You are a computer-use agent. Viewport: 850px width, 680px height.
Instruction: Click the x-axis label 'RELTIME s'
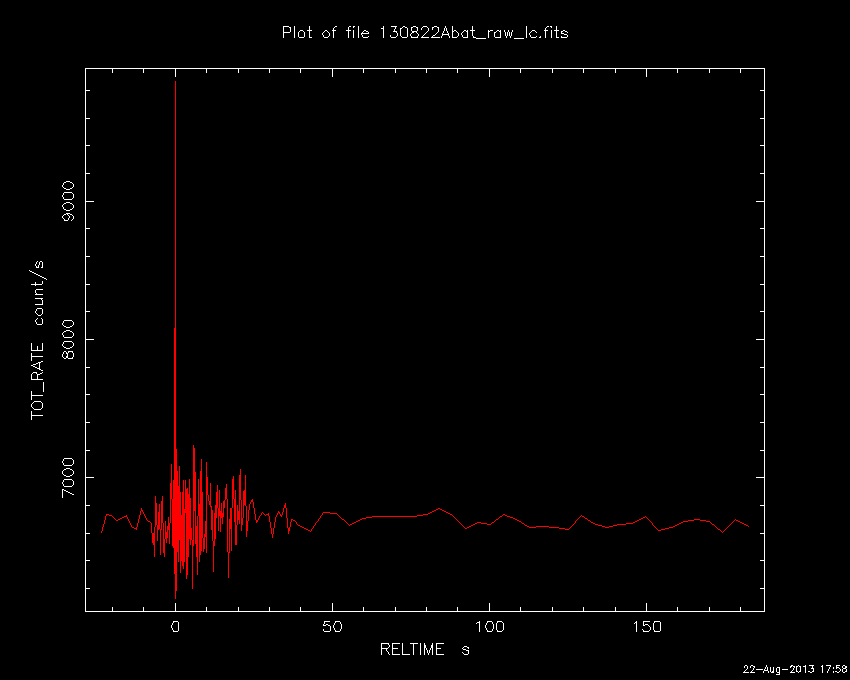424,649
